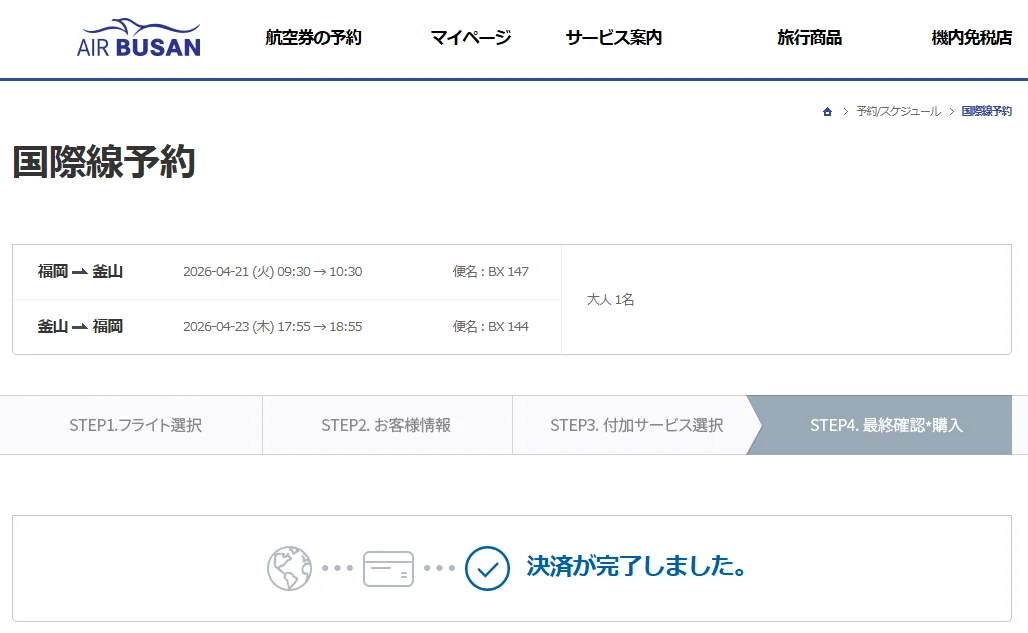Click the 釜山 → 福岡 return flight row
Image resolution: width=1028 pixels, height=633 pixels.
pos(286,327)
